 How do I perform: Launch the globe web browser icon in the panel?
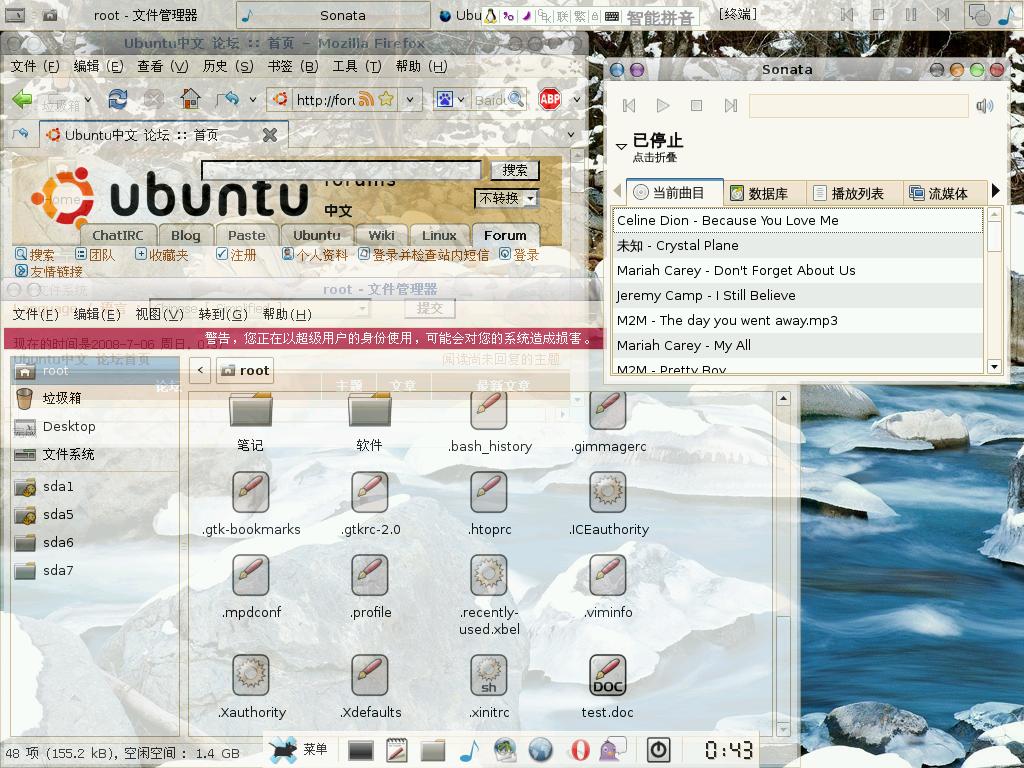(x=541, y=751)
